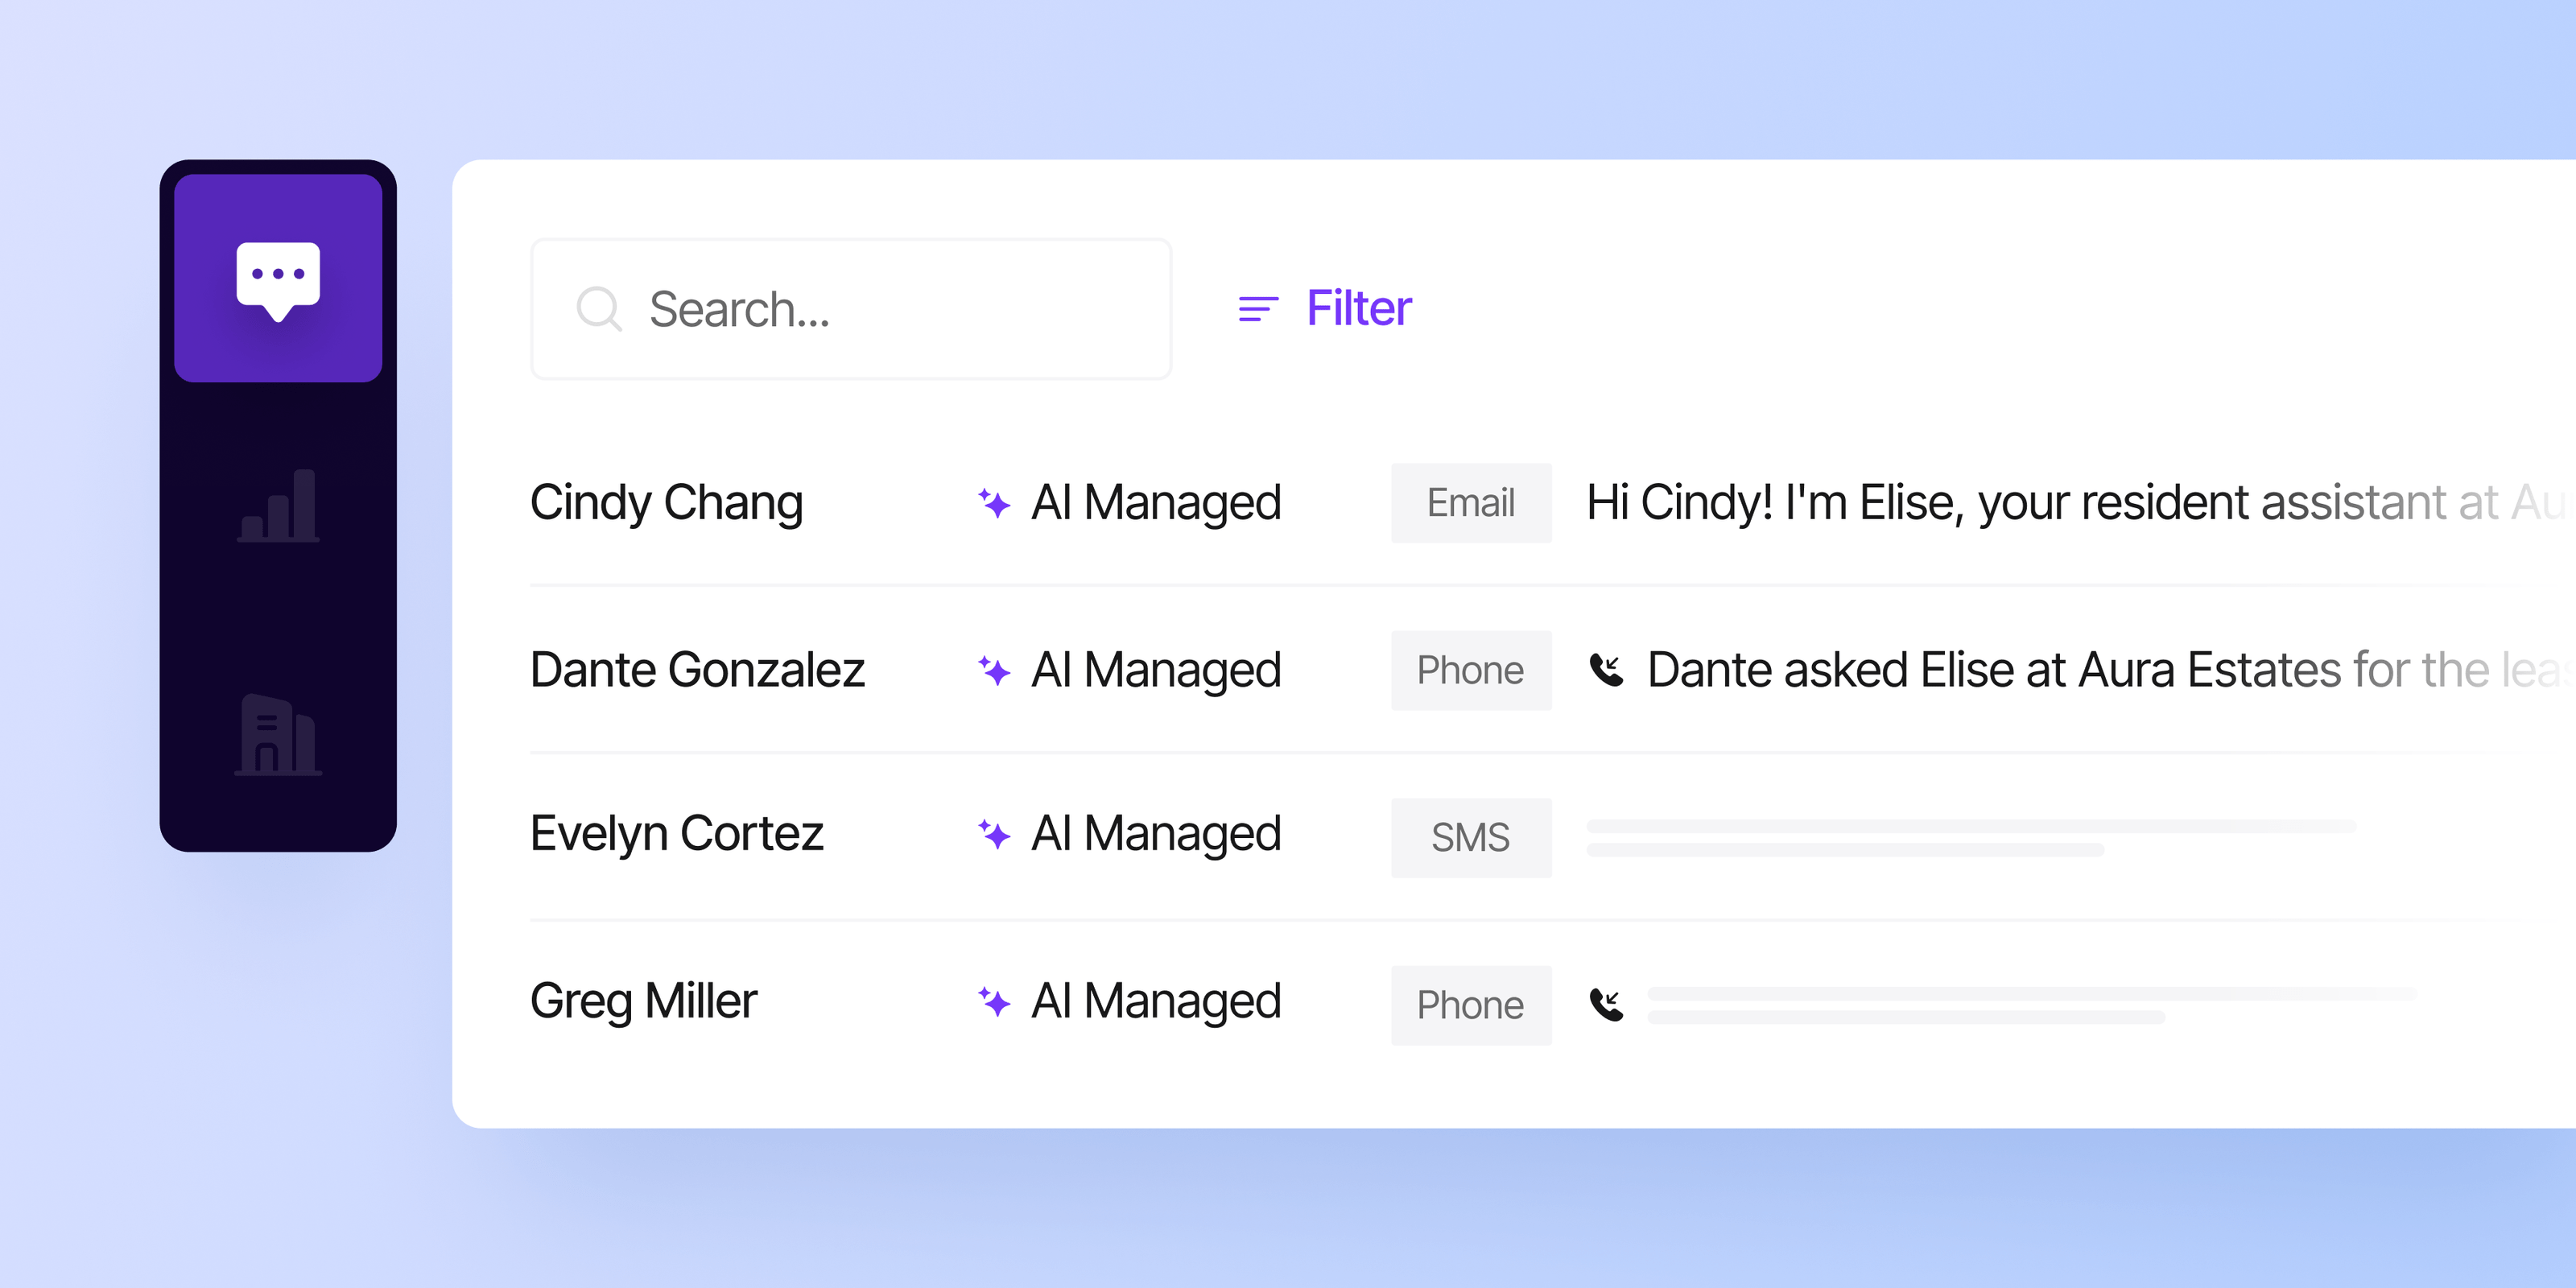Open the analytics bar chart icon
This screenshot has width=2576, height=1288.
278,505
